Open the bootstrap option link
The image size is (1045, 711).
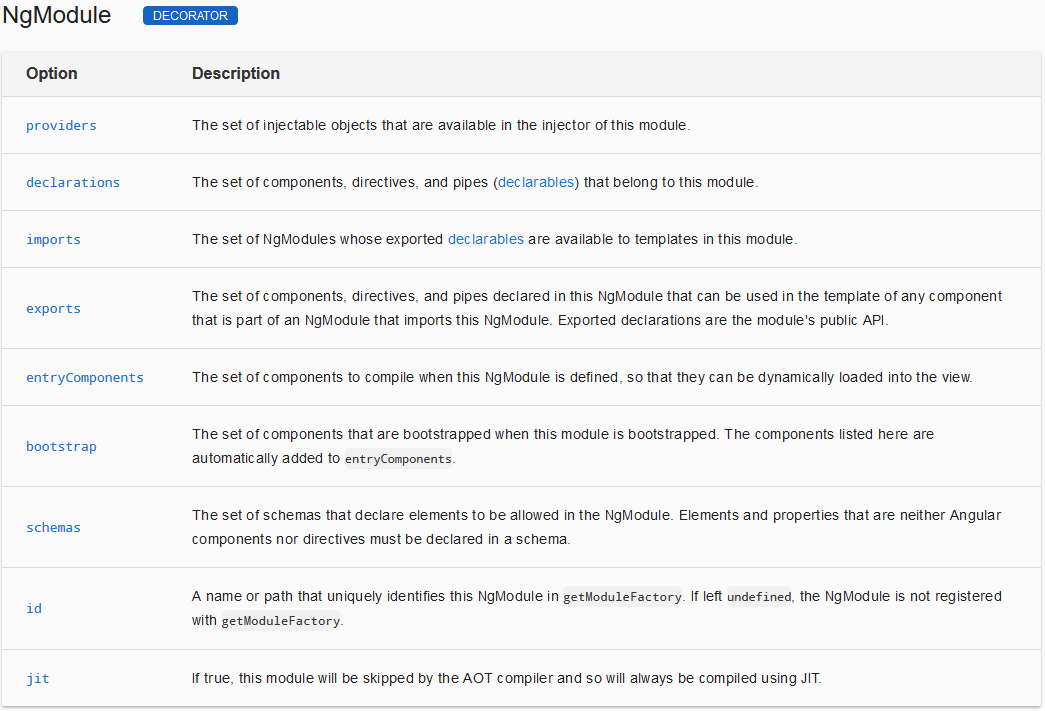(61, 446)
